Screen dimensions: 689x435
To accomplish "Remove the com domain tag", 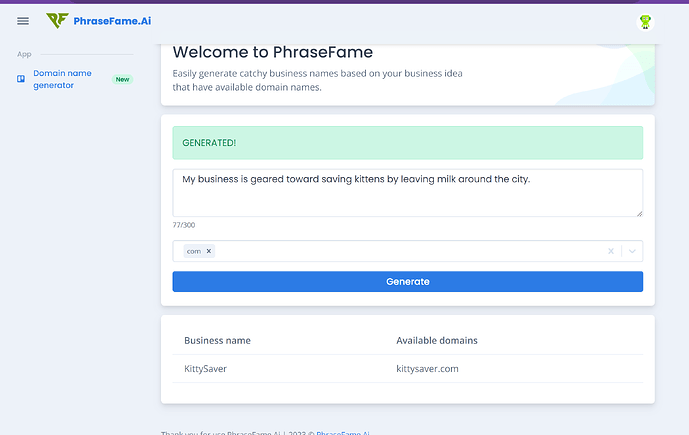I will click(x=209, y=251).
